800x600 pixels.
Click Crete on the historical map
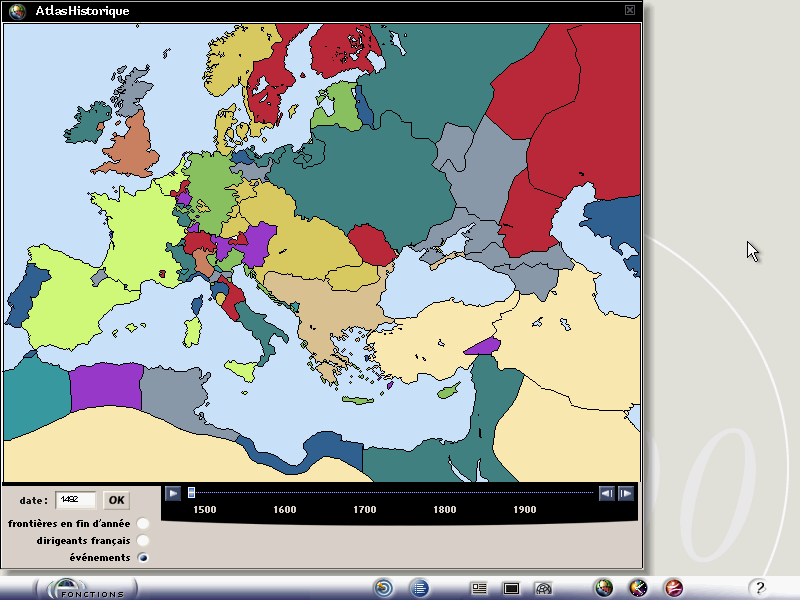(358, 401)
